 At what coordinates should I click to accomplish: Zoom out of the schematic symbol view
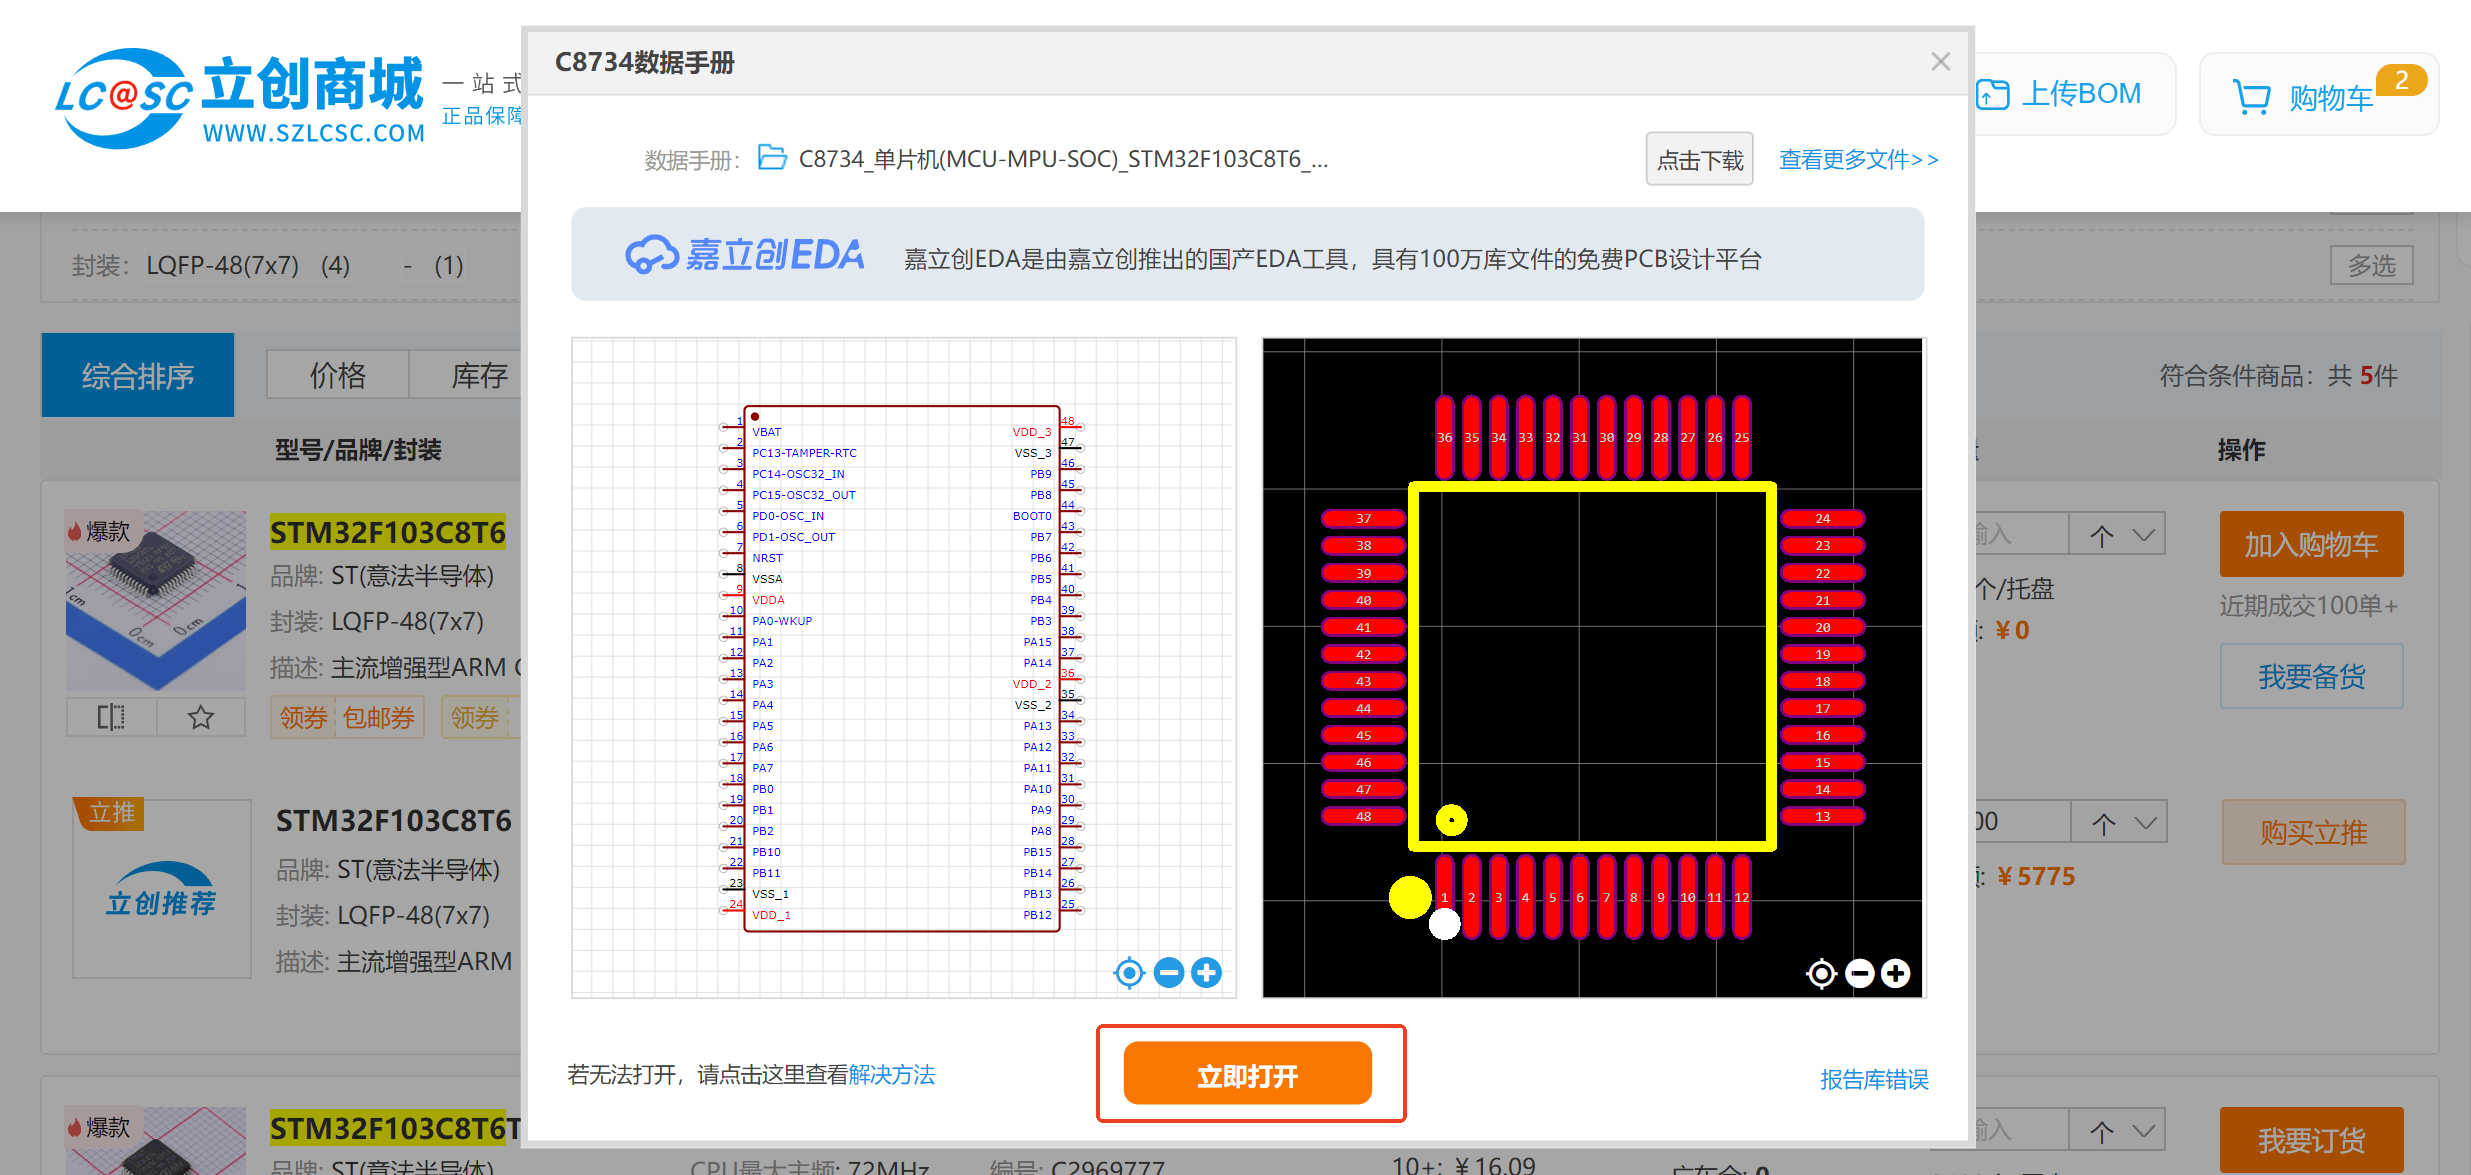1168,972
